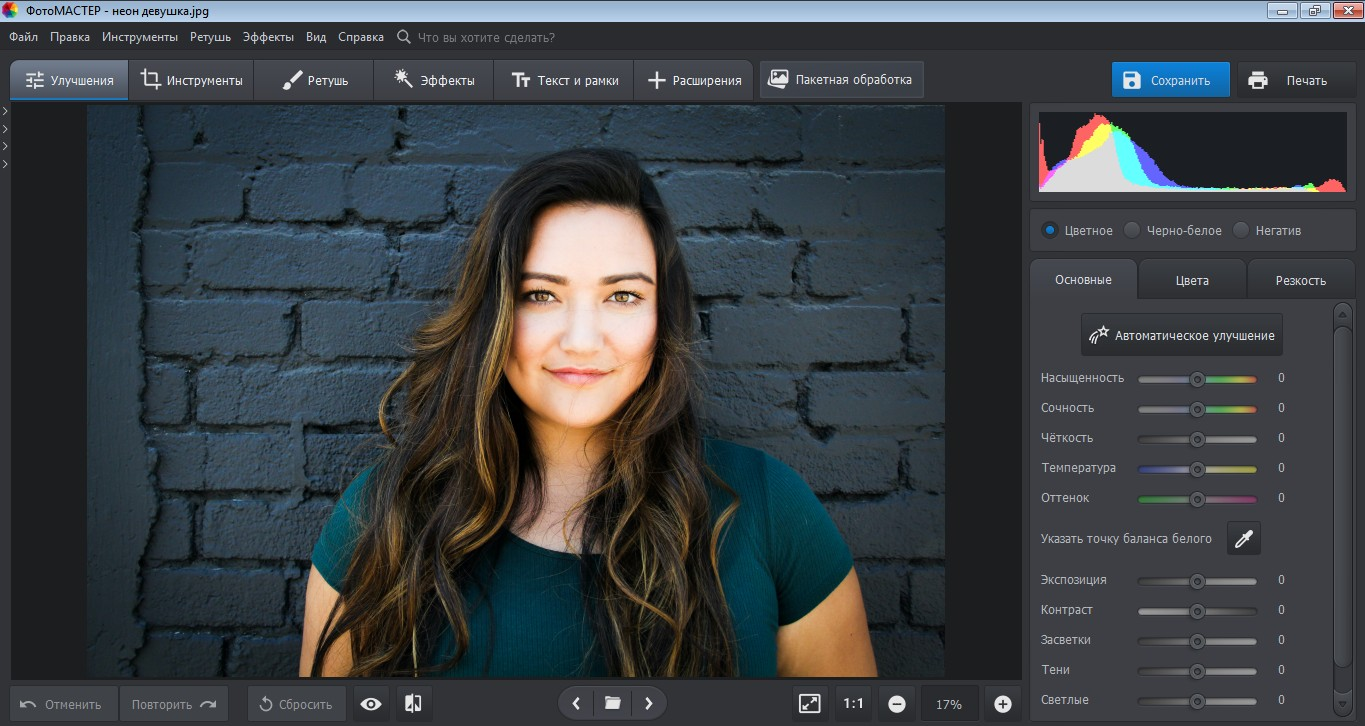Show original with the eye icon

pos(371,704)
